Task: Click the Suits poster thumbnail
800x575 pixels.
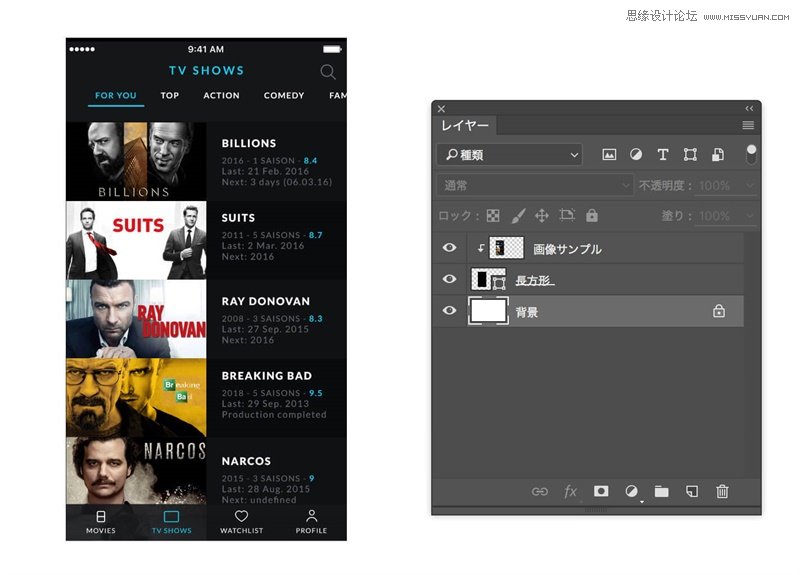Action: (136, 240)
